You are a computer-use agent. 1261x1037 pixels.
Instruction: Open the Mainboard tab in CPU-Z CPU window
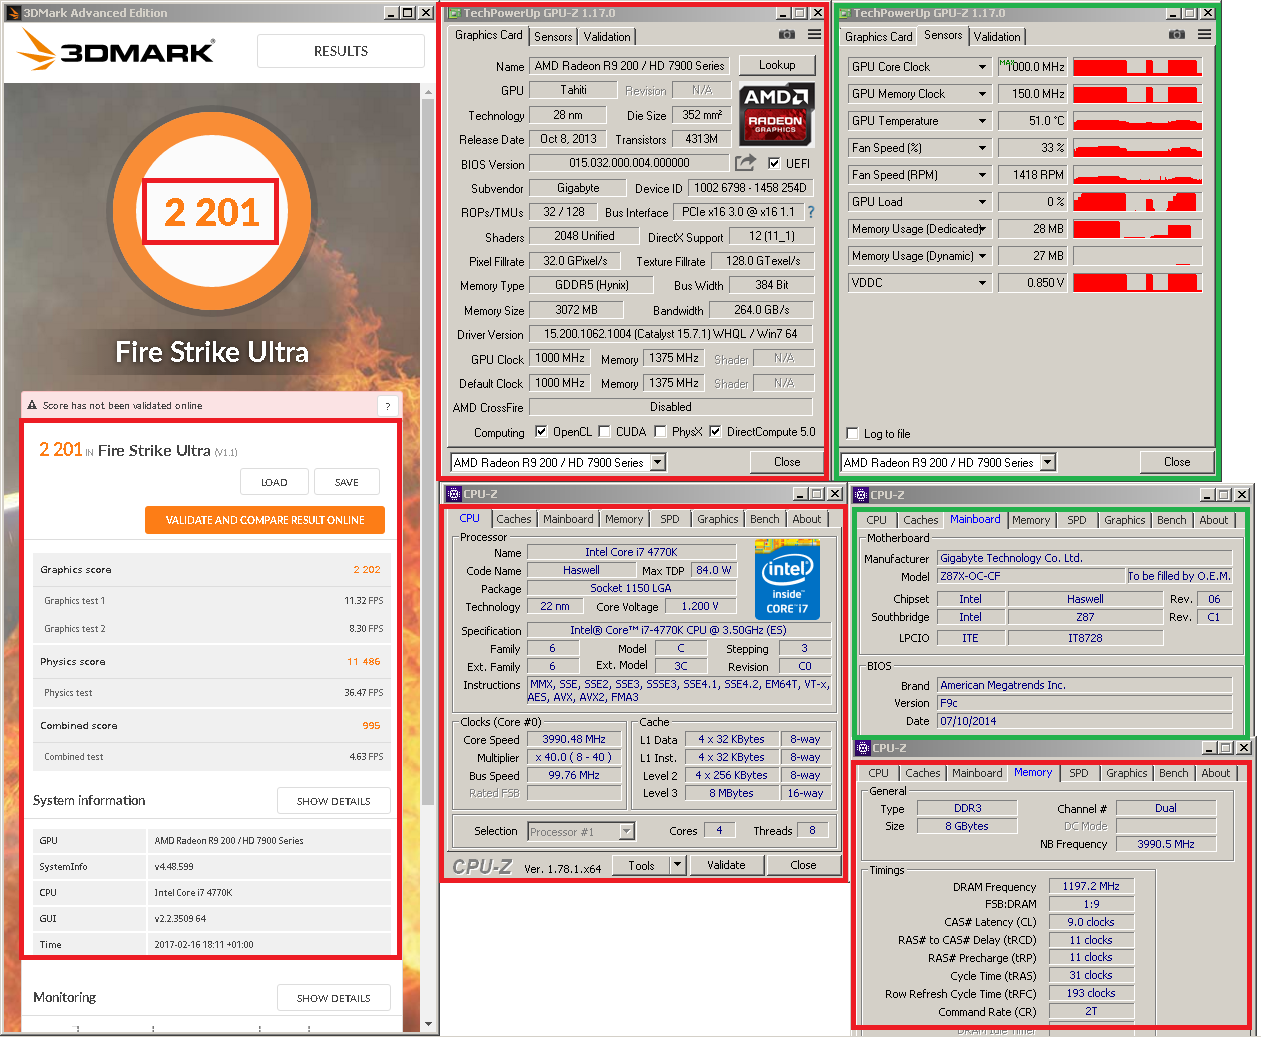[x=568, y=519]
